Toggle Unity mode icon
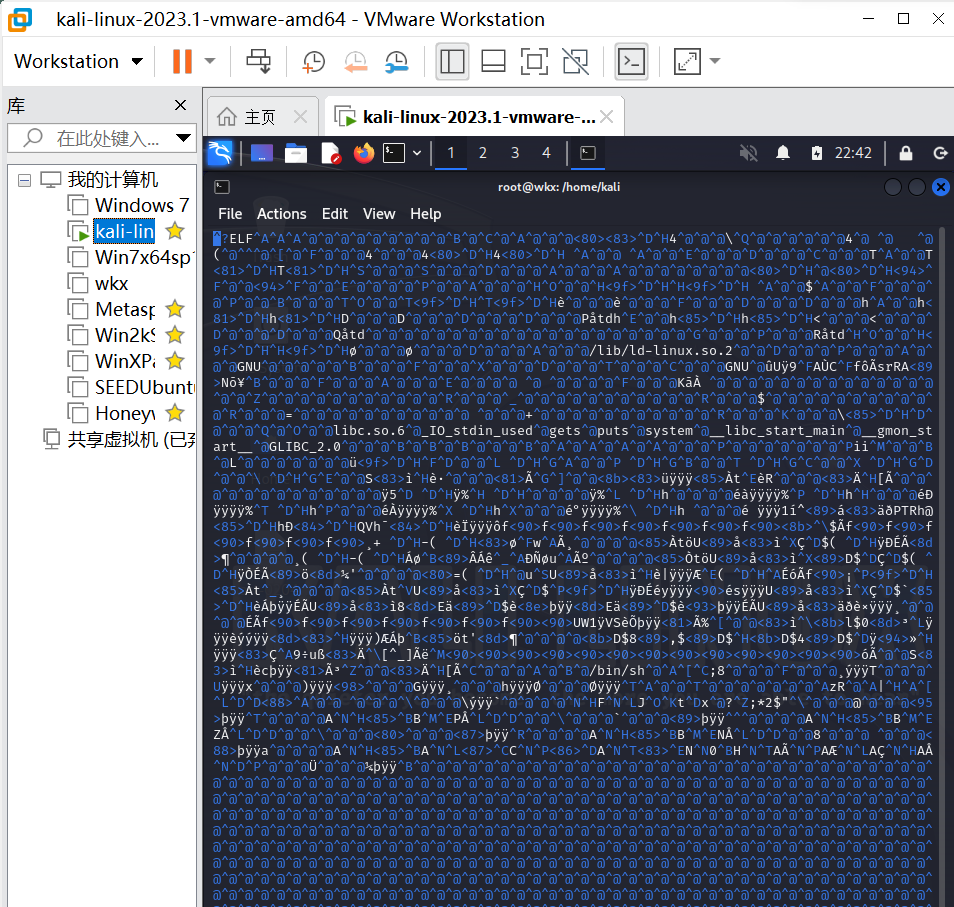Screen dimensions: 954x907 pyautogui.click(x=576, y=61)
